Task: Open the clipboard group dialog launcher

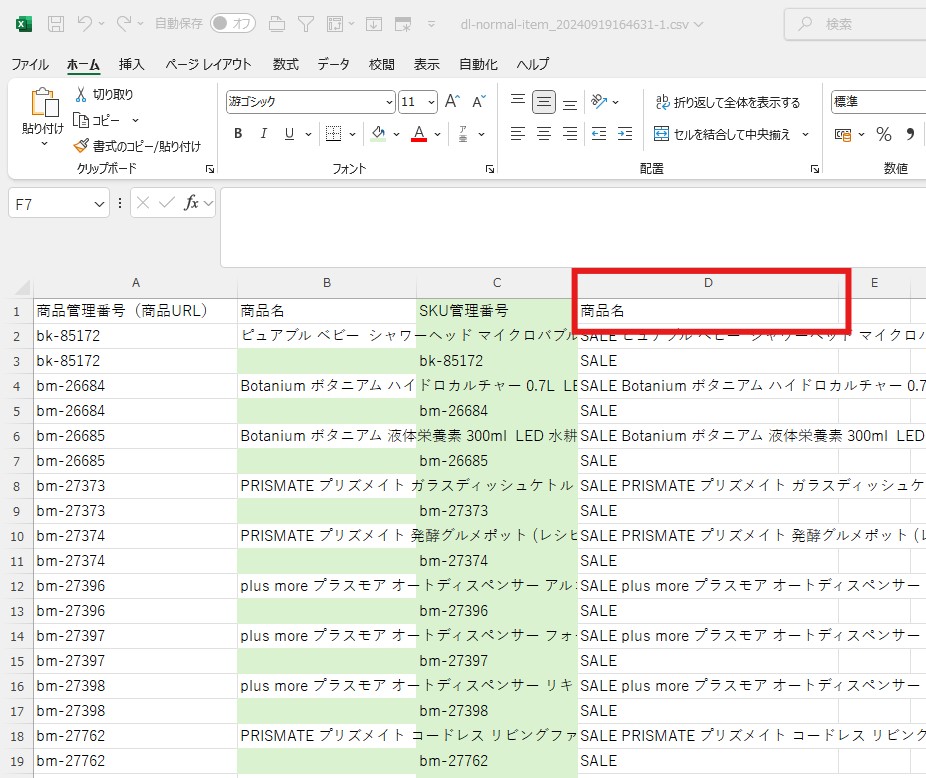Action: click(210, 169)
